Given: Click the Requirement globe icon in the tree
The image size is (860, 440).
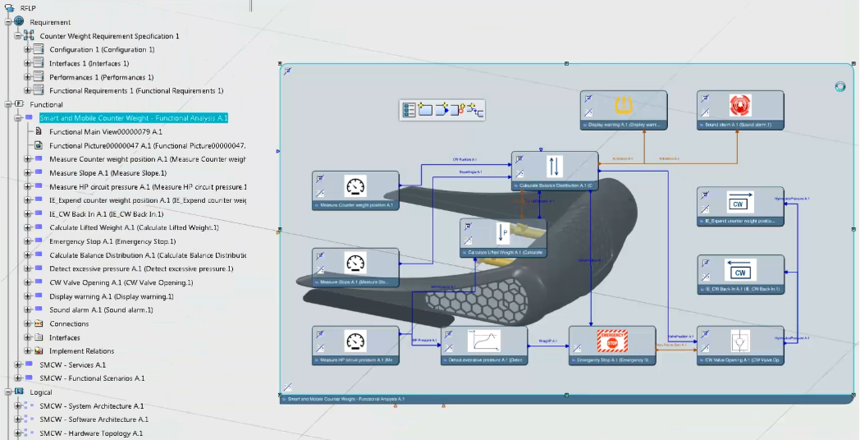Looking at the screenshot, I should 19,21.
